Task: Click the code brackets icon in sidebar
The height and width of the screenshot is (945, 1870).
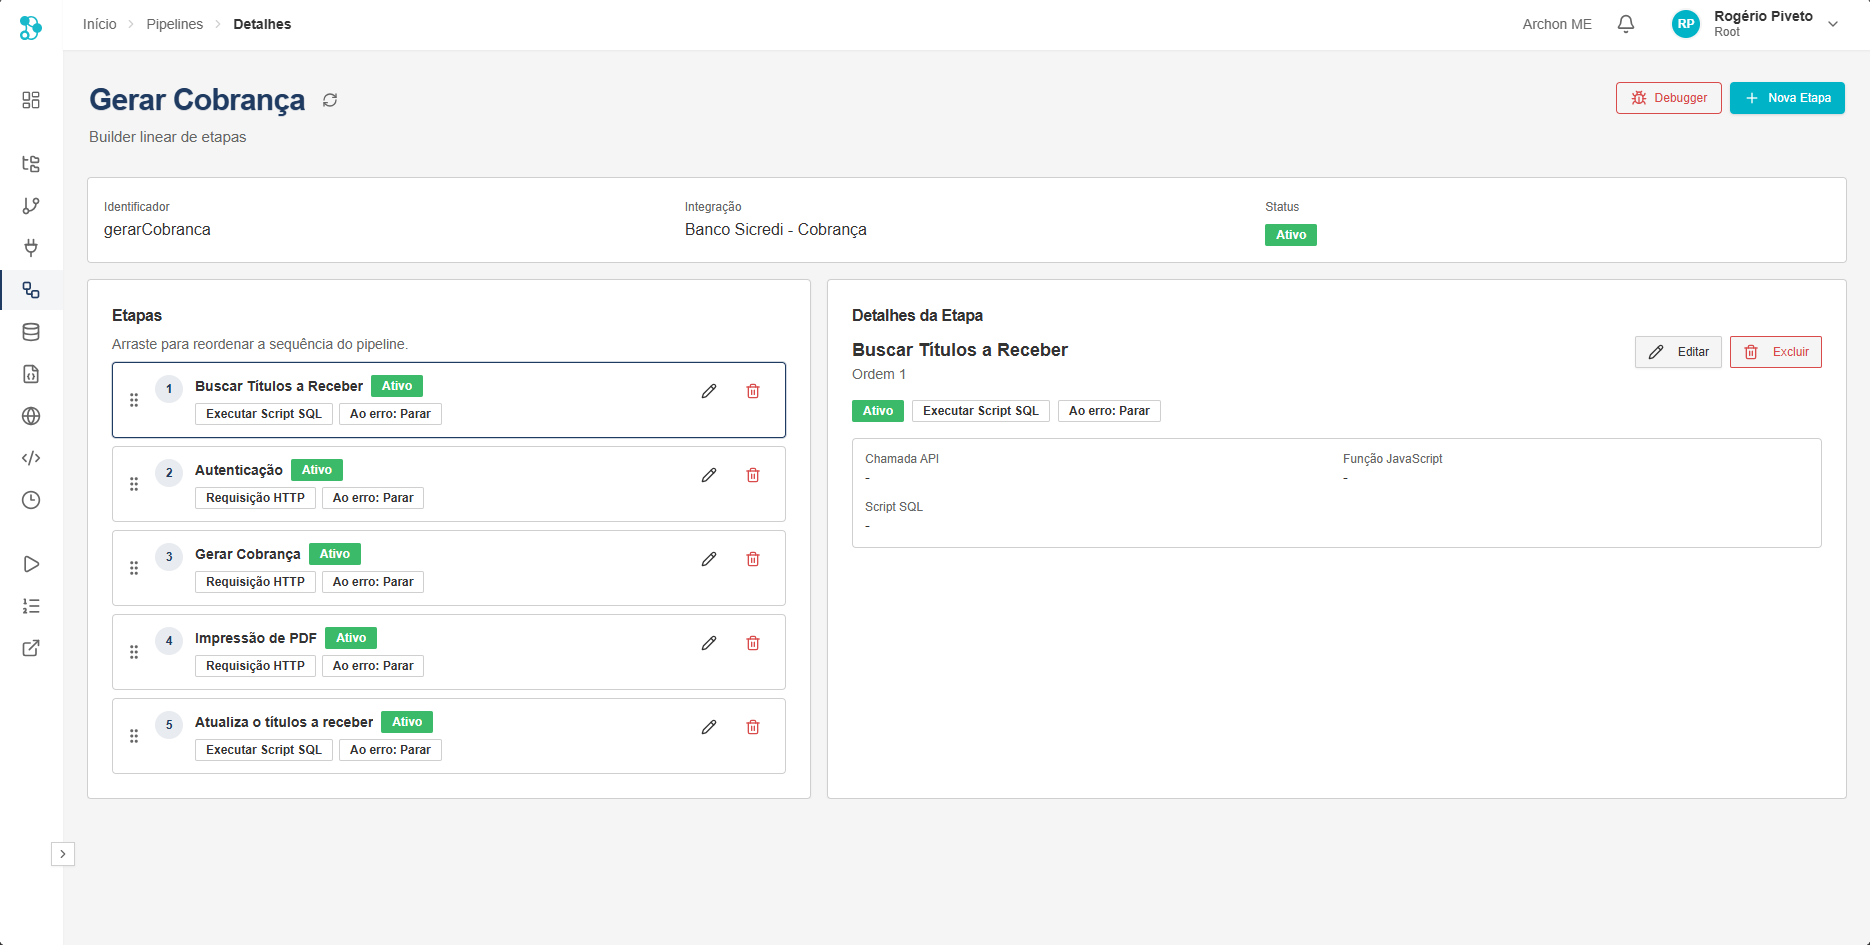Action: pyautogui.click(x=31, y=458)
